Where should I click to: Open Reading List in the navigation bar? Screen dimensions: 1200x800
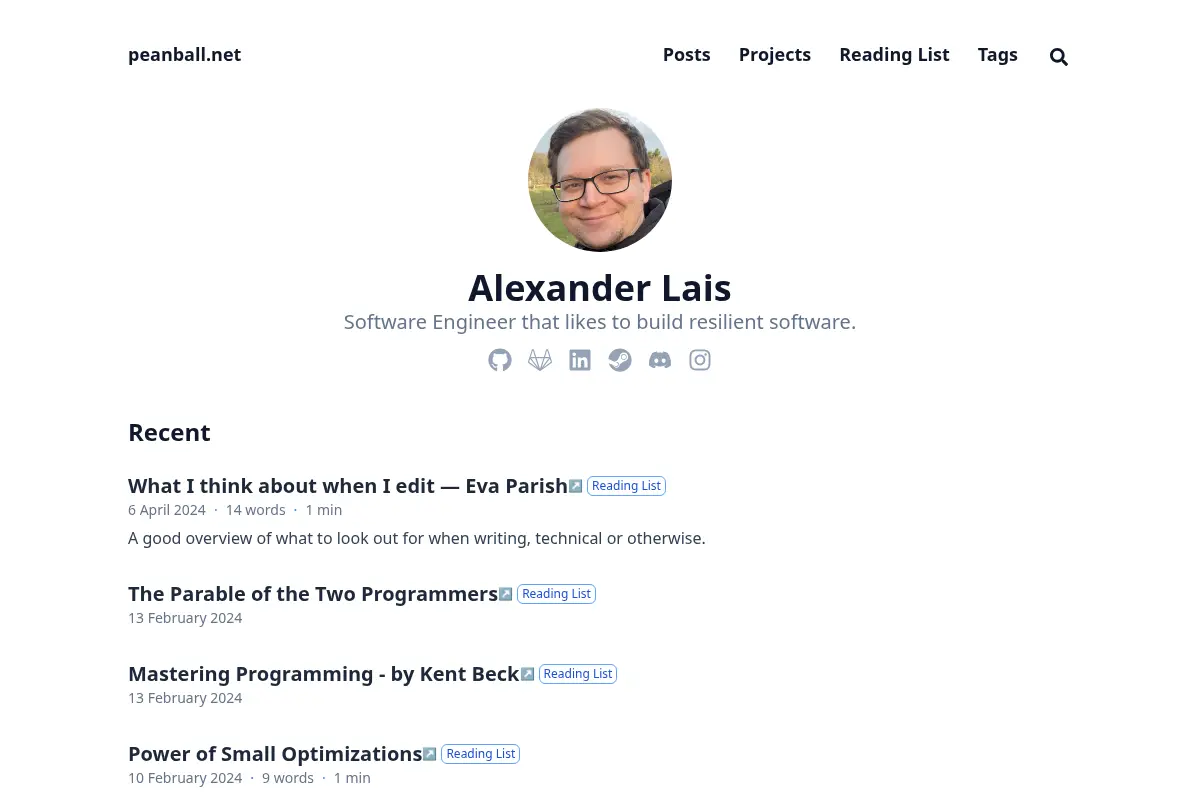894,55
